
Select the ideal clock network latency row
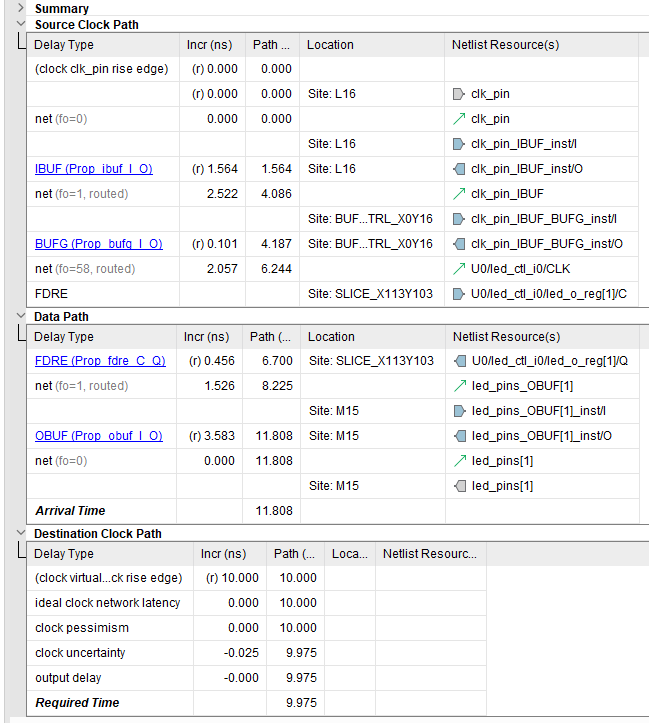pos(257,603)
